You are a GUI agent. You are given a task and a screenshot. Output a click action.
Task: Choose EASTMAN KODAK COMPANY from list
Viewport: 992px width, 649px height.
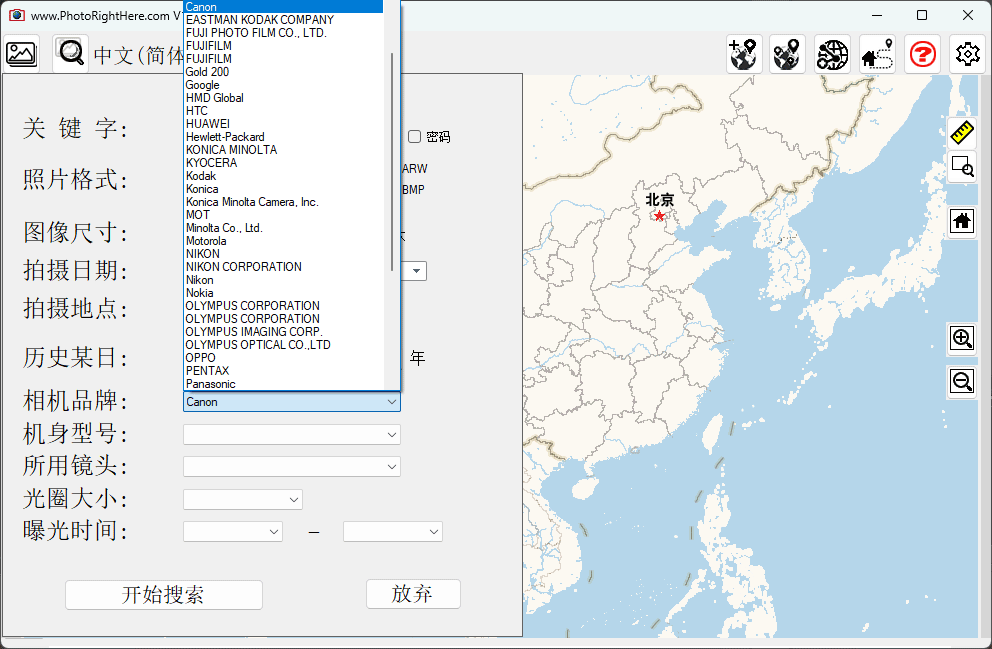pos(283,20)
